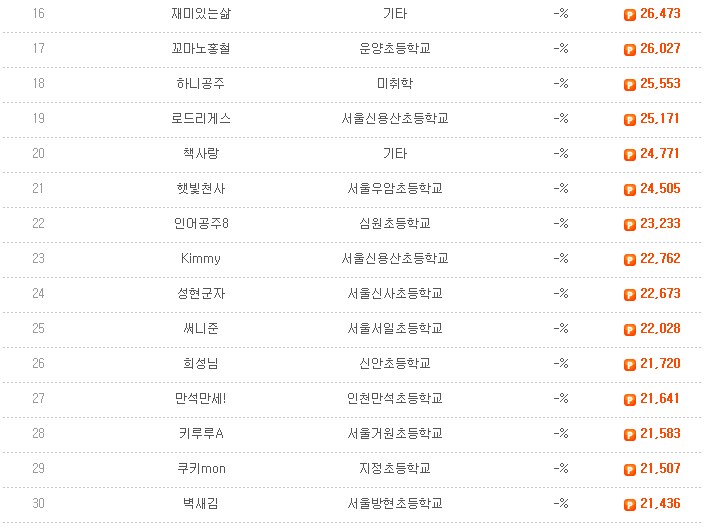
Task: Open user 만석만세! entry
Action: 200,398
